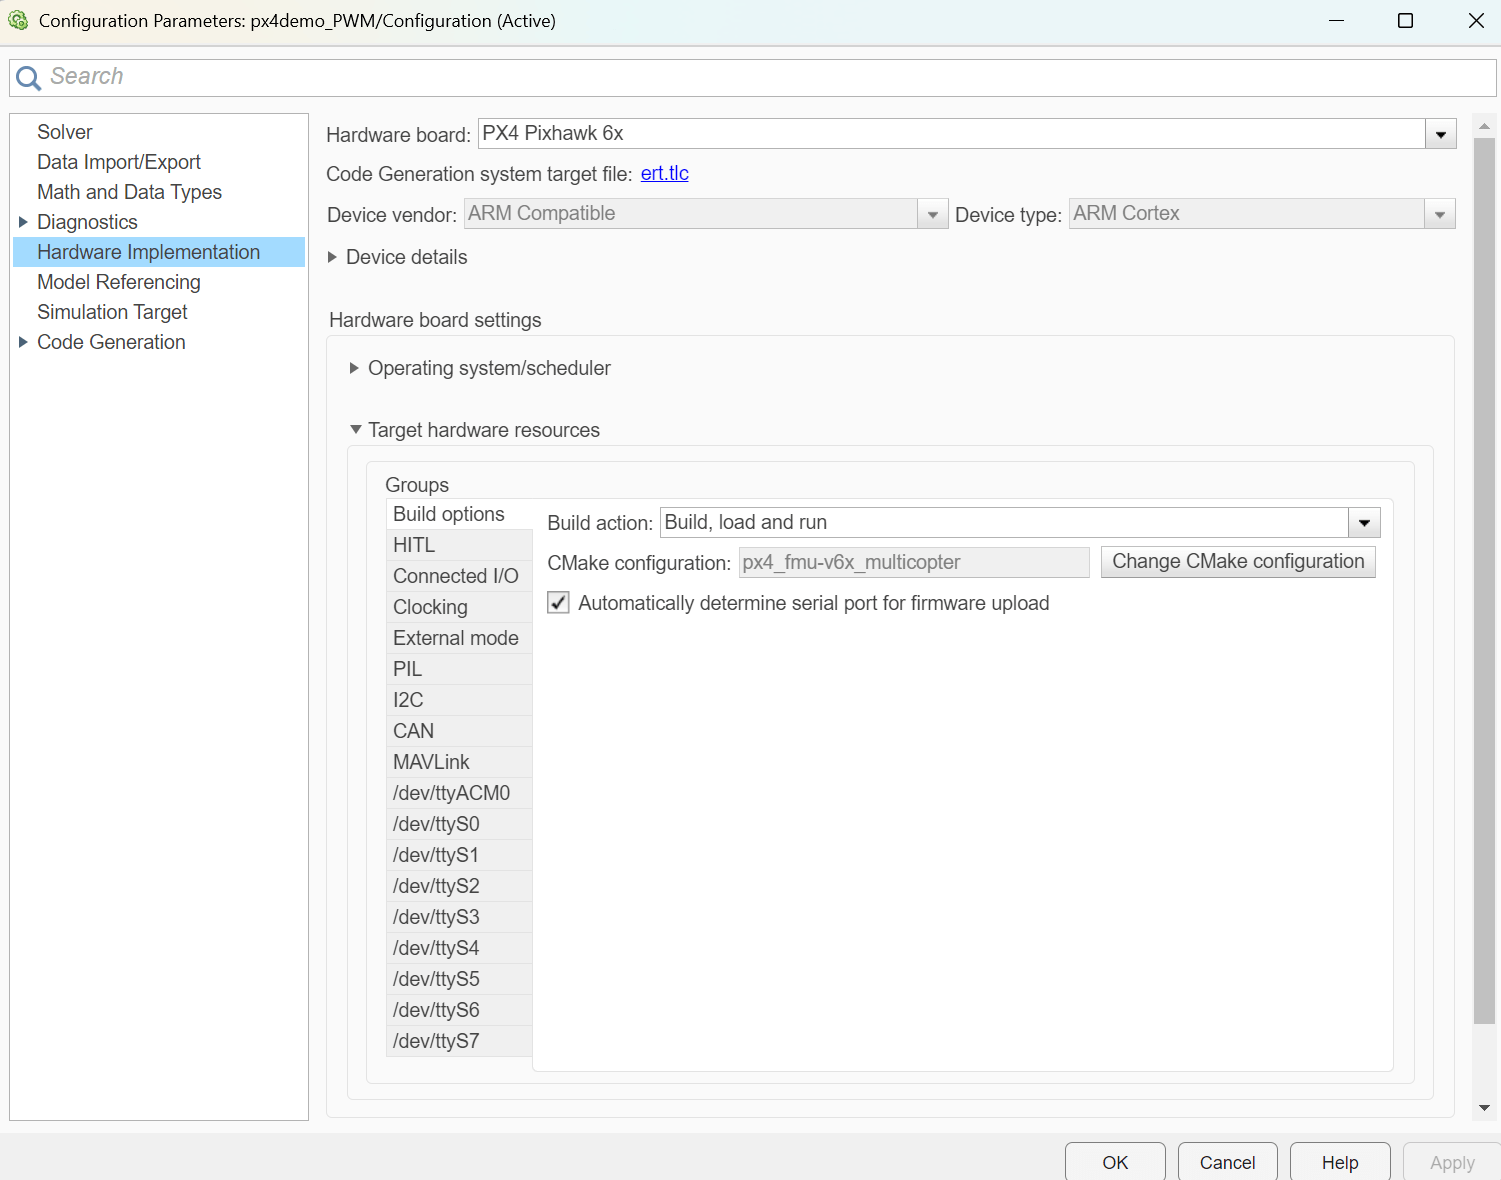Viewport: 1501px width, 1180px height.
Task: Open the Device vendor dropdown
Action: point(932,213)
